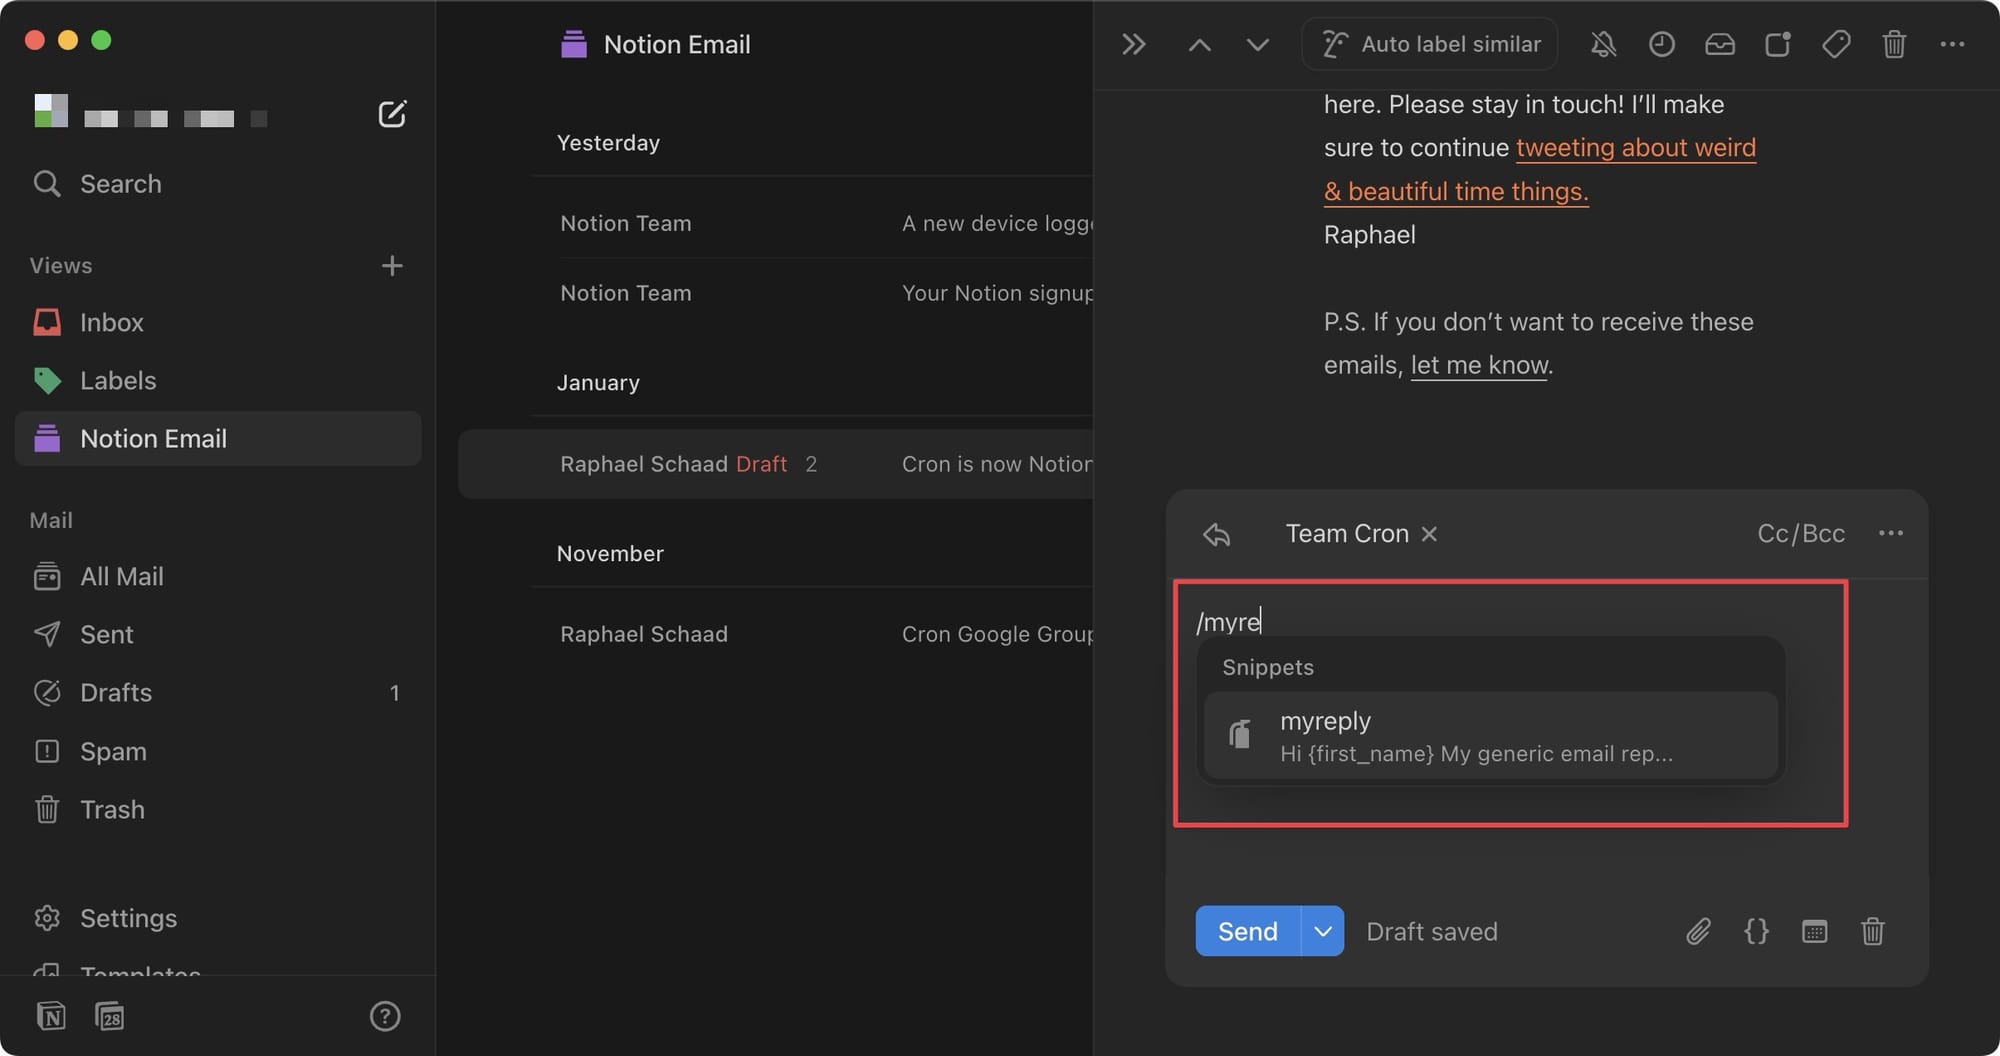Open the top toolbar more options menu
2000x1056 pixels.
click(1952, 44)
